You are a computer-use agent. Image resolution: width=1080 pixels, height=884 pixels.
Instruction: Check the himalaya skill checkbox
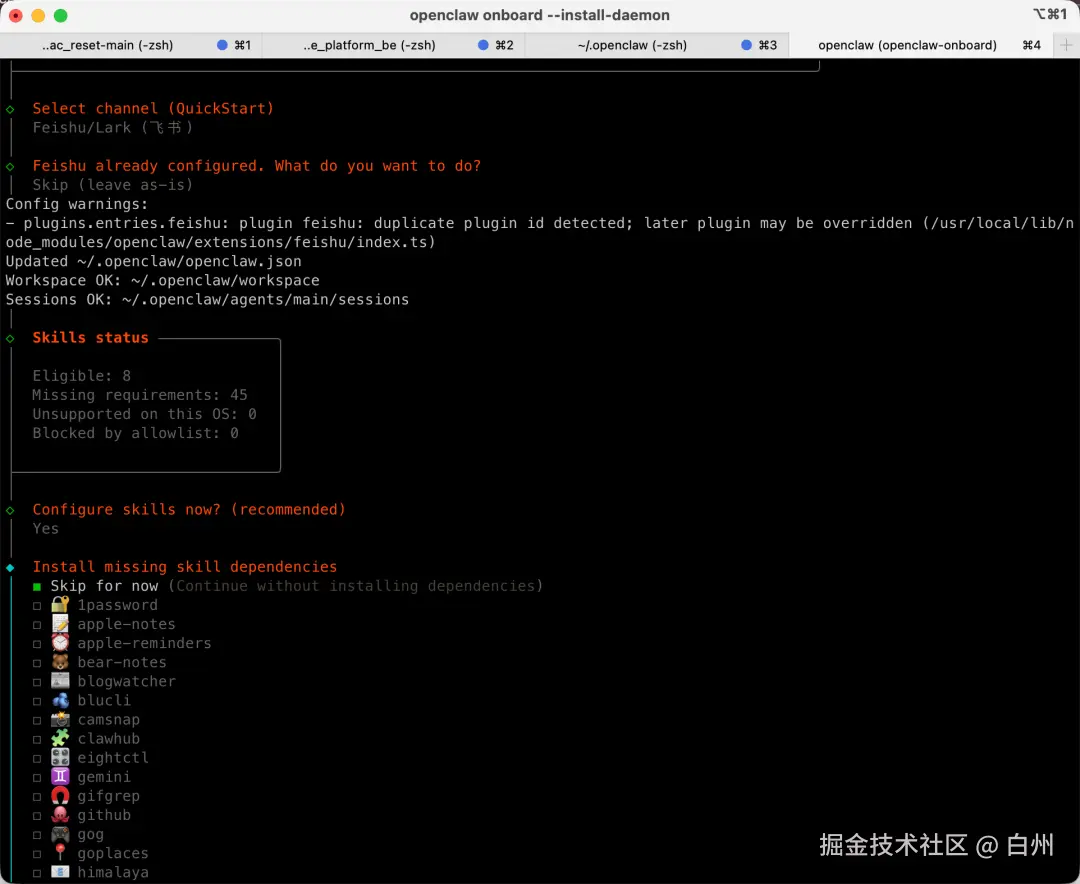(x=37, y=873)
